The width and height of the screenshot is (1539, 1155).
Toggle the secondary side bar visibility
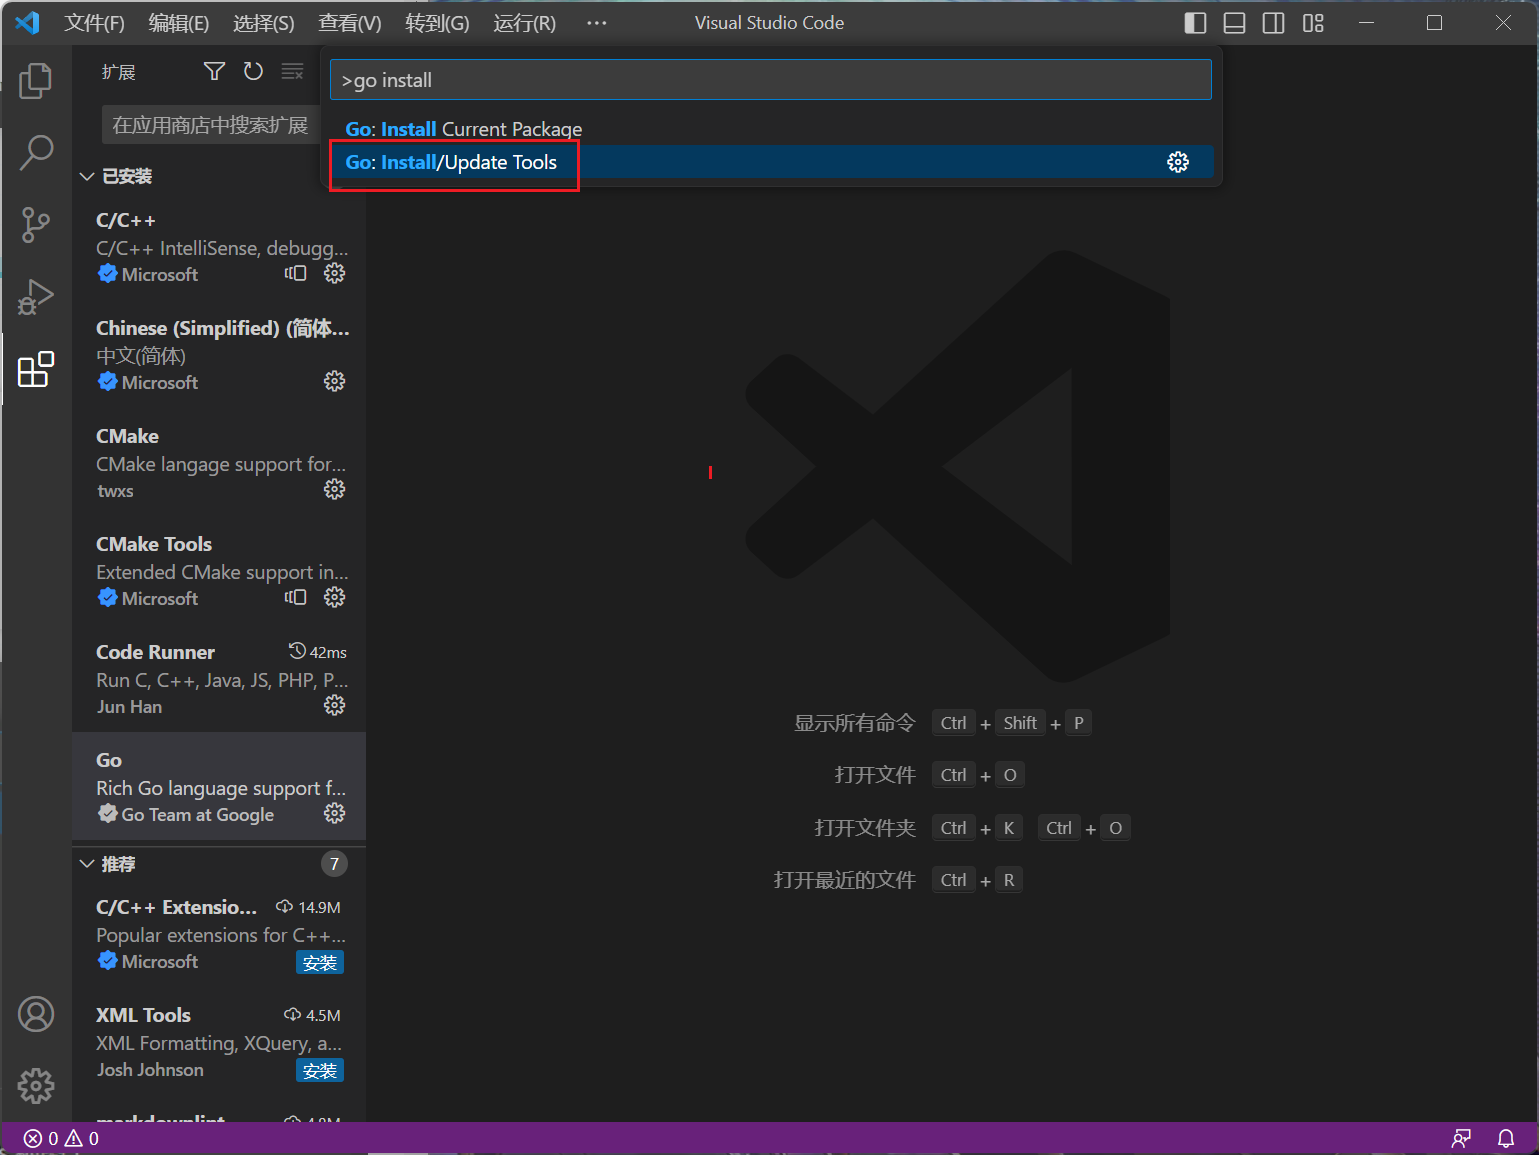click(1274, 23)
